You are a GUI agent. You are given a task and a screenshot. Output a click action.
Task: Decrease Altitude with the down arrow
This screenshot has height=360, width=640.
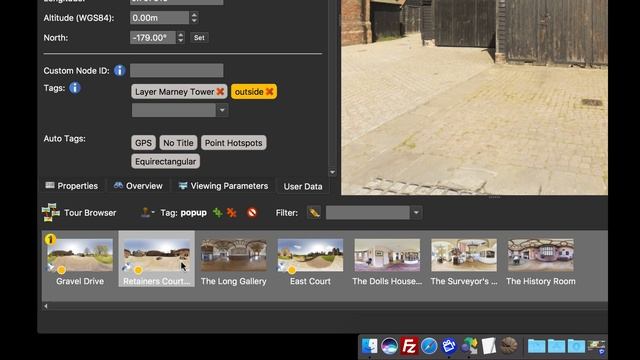(x=194, y=20)
